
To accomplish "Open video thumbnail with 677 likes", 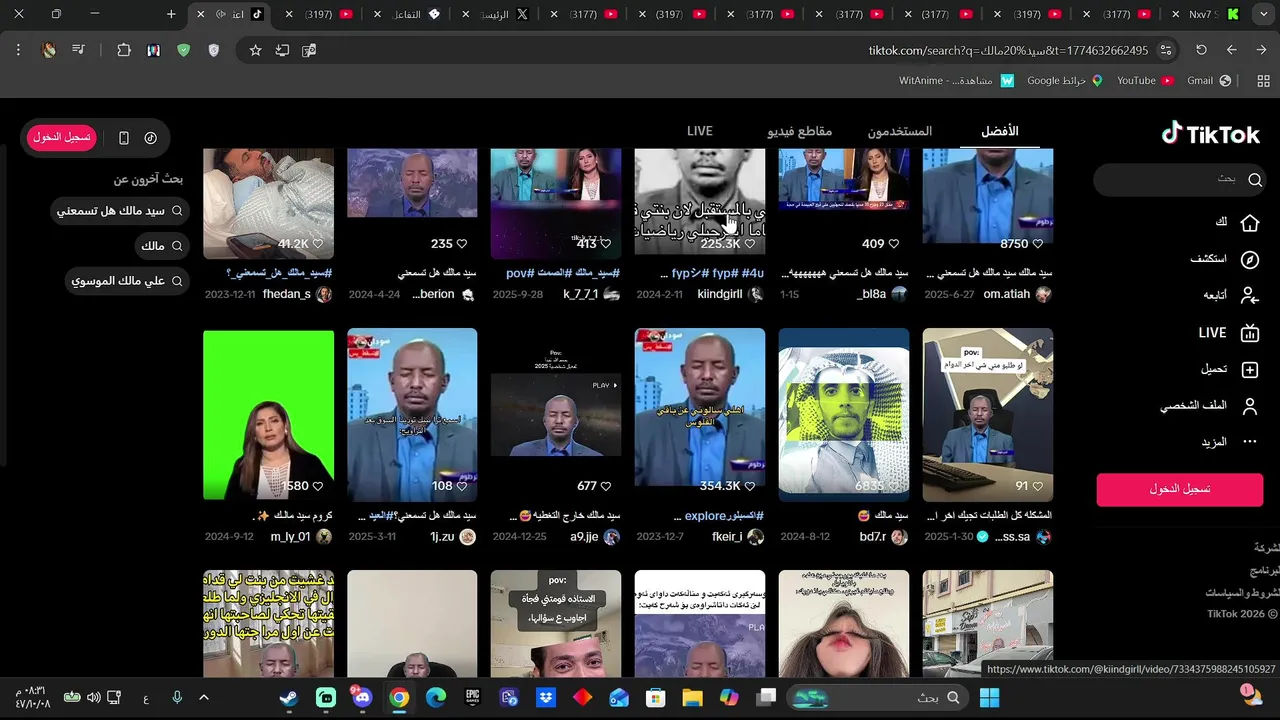I will [x=556, y=414].
